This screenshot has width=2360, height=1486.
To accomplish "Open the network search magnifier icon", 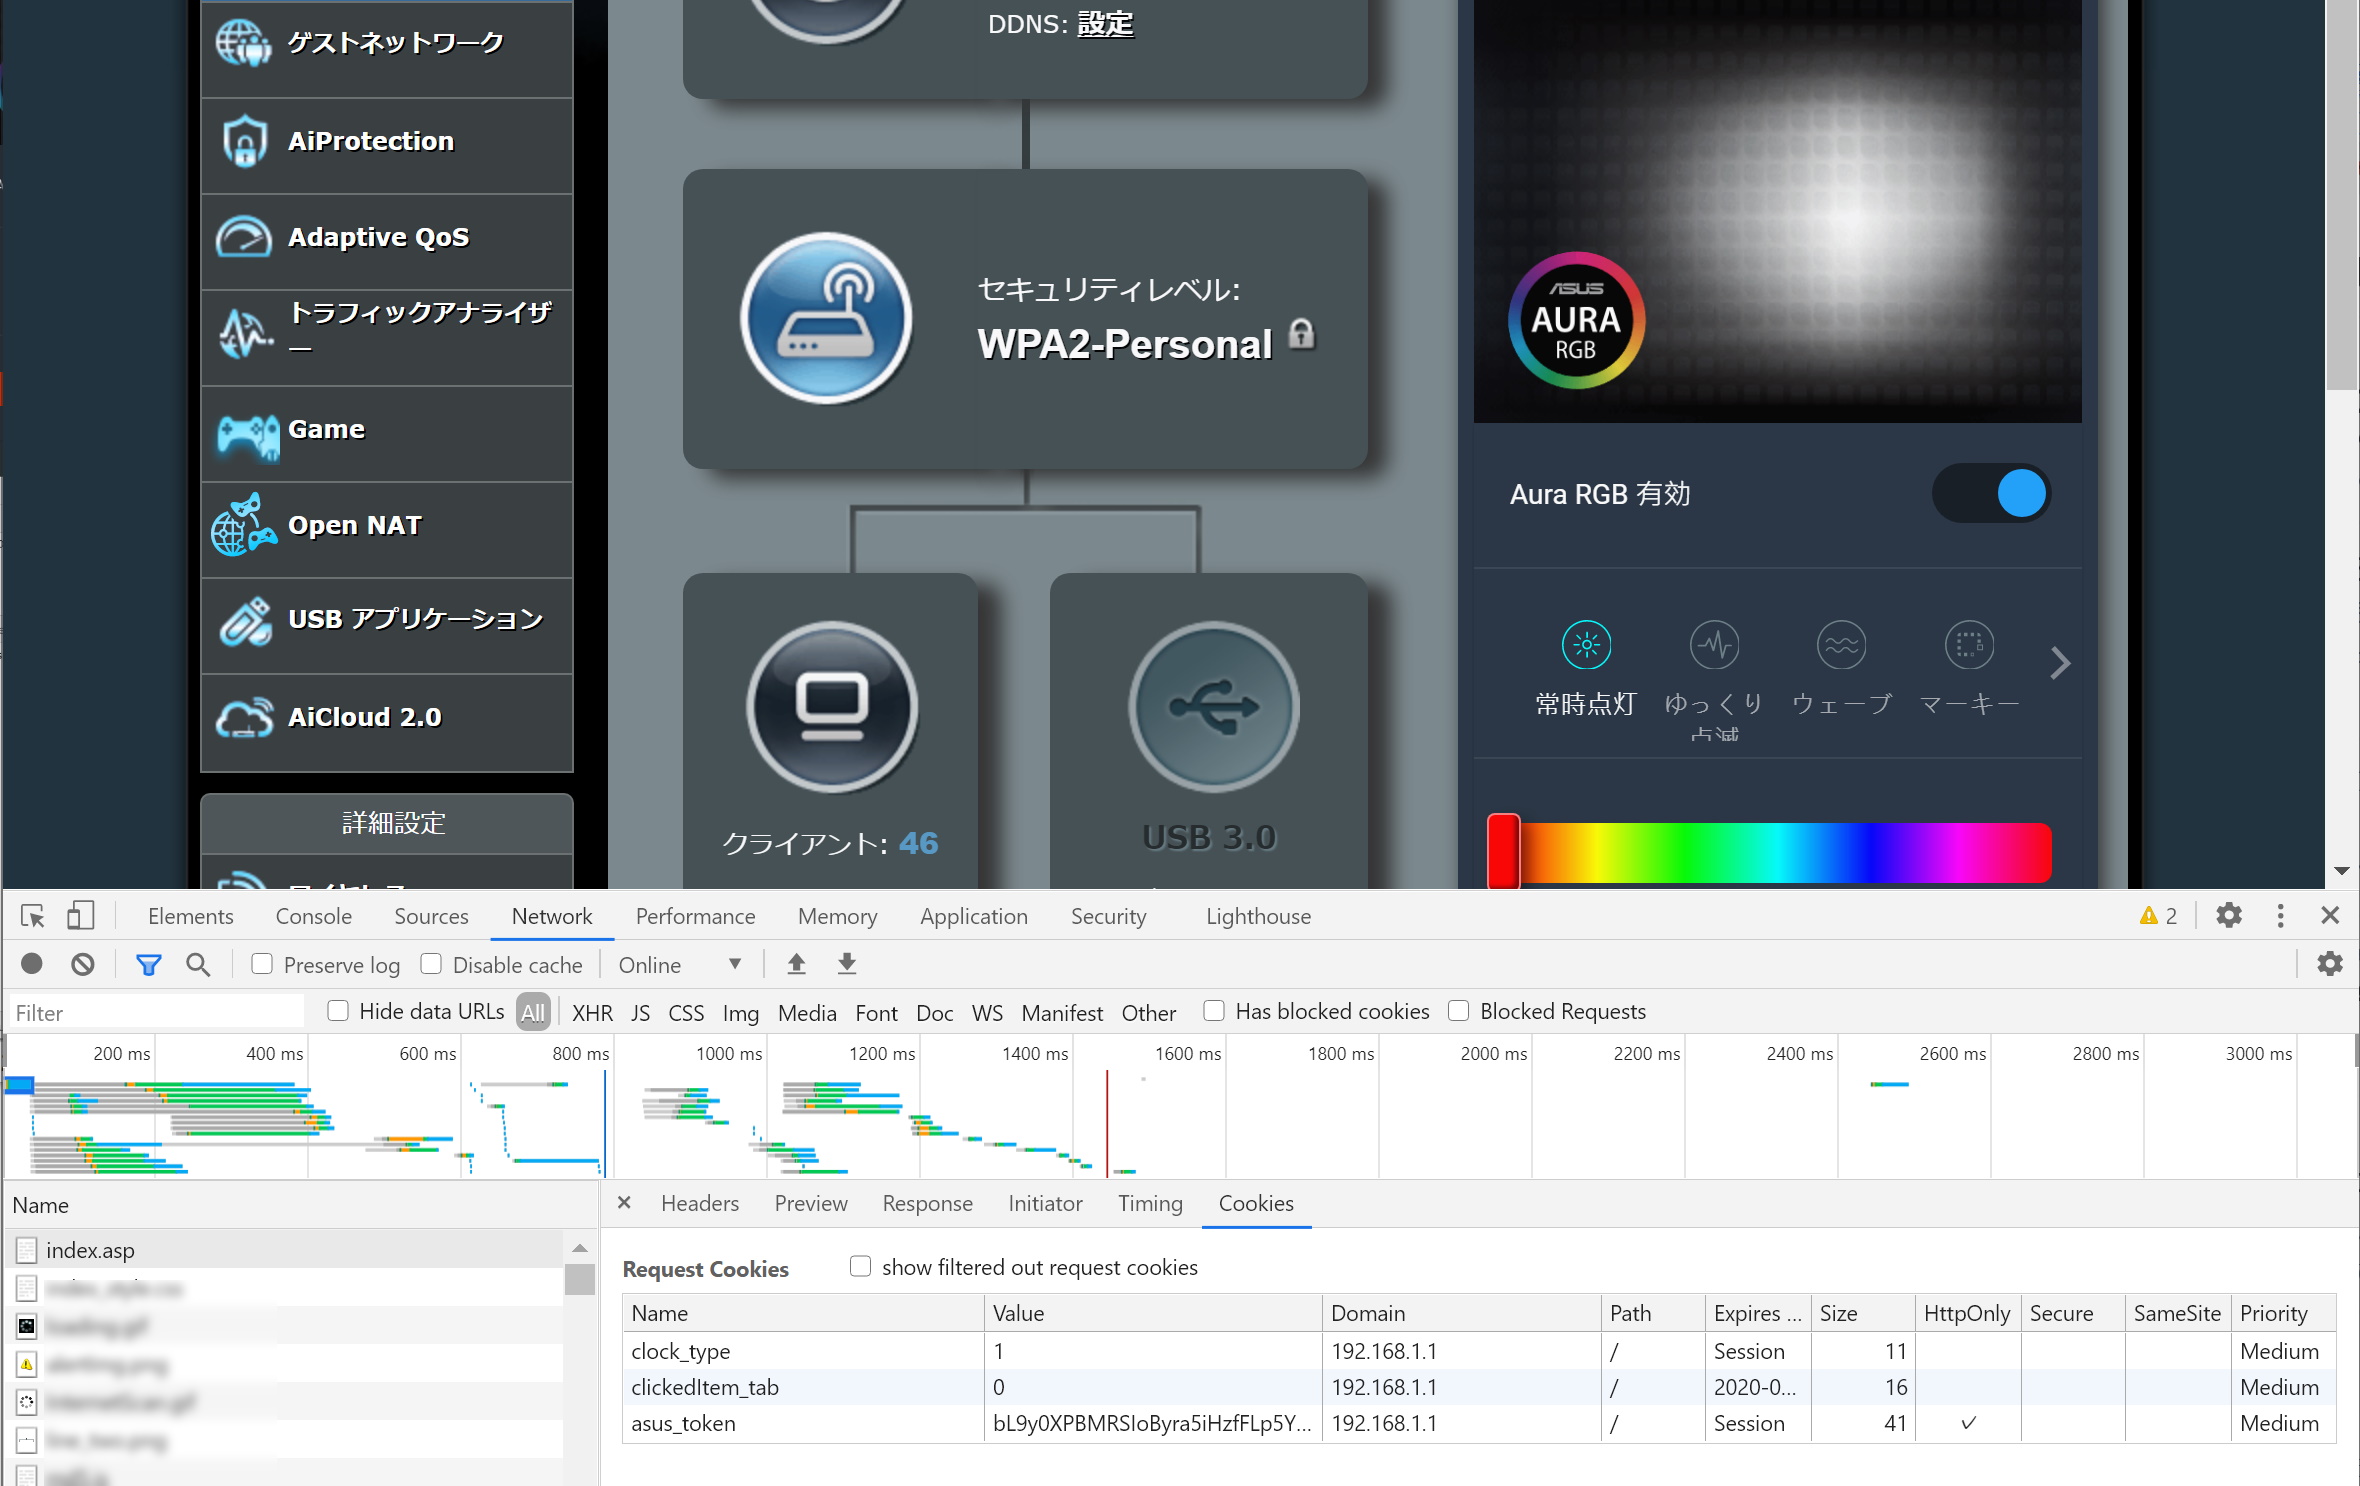I will (198, 964).
